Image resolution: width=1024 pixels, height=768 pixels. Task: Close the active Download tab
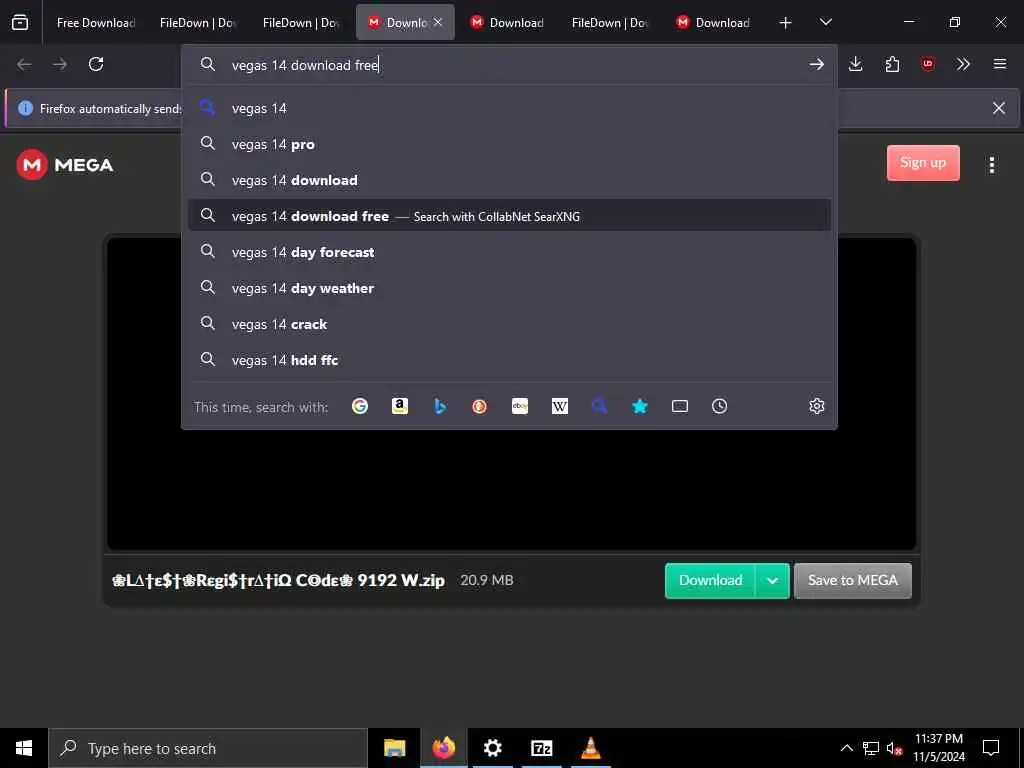(438, 22)
